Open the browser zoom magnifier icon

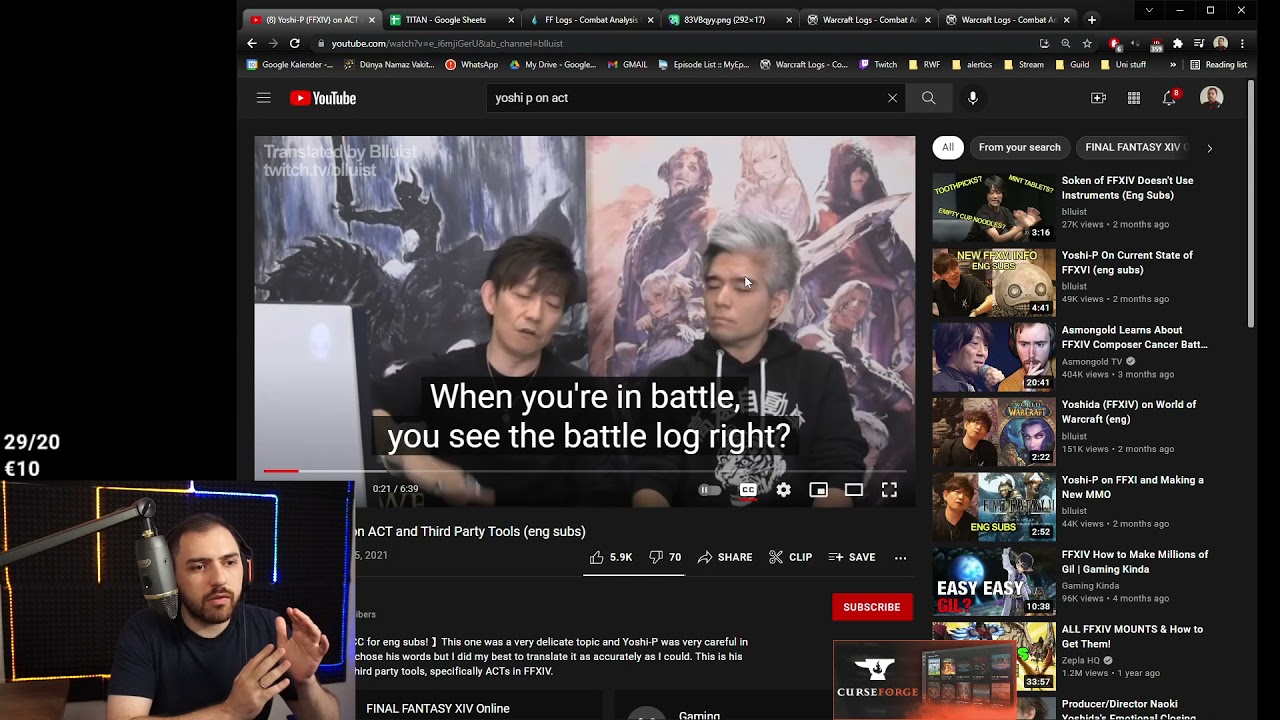pos(1065,43)
